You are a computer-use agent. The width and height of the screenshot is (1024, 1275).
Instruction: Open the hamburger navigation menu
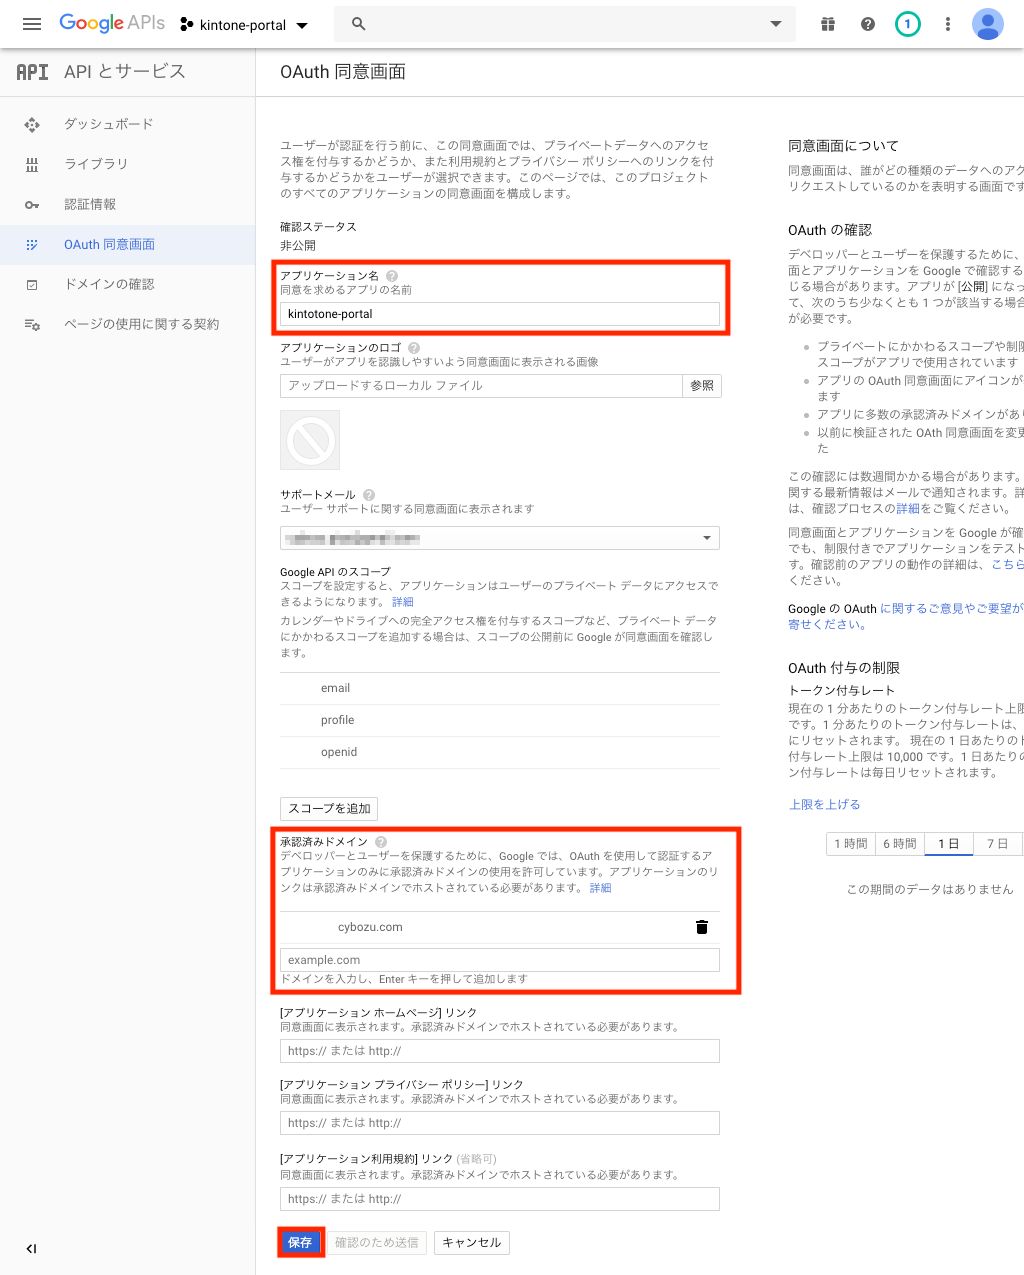point(32,24)
